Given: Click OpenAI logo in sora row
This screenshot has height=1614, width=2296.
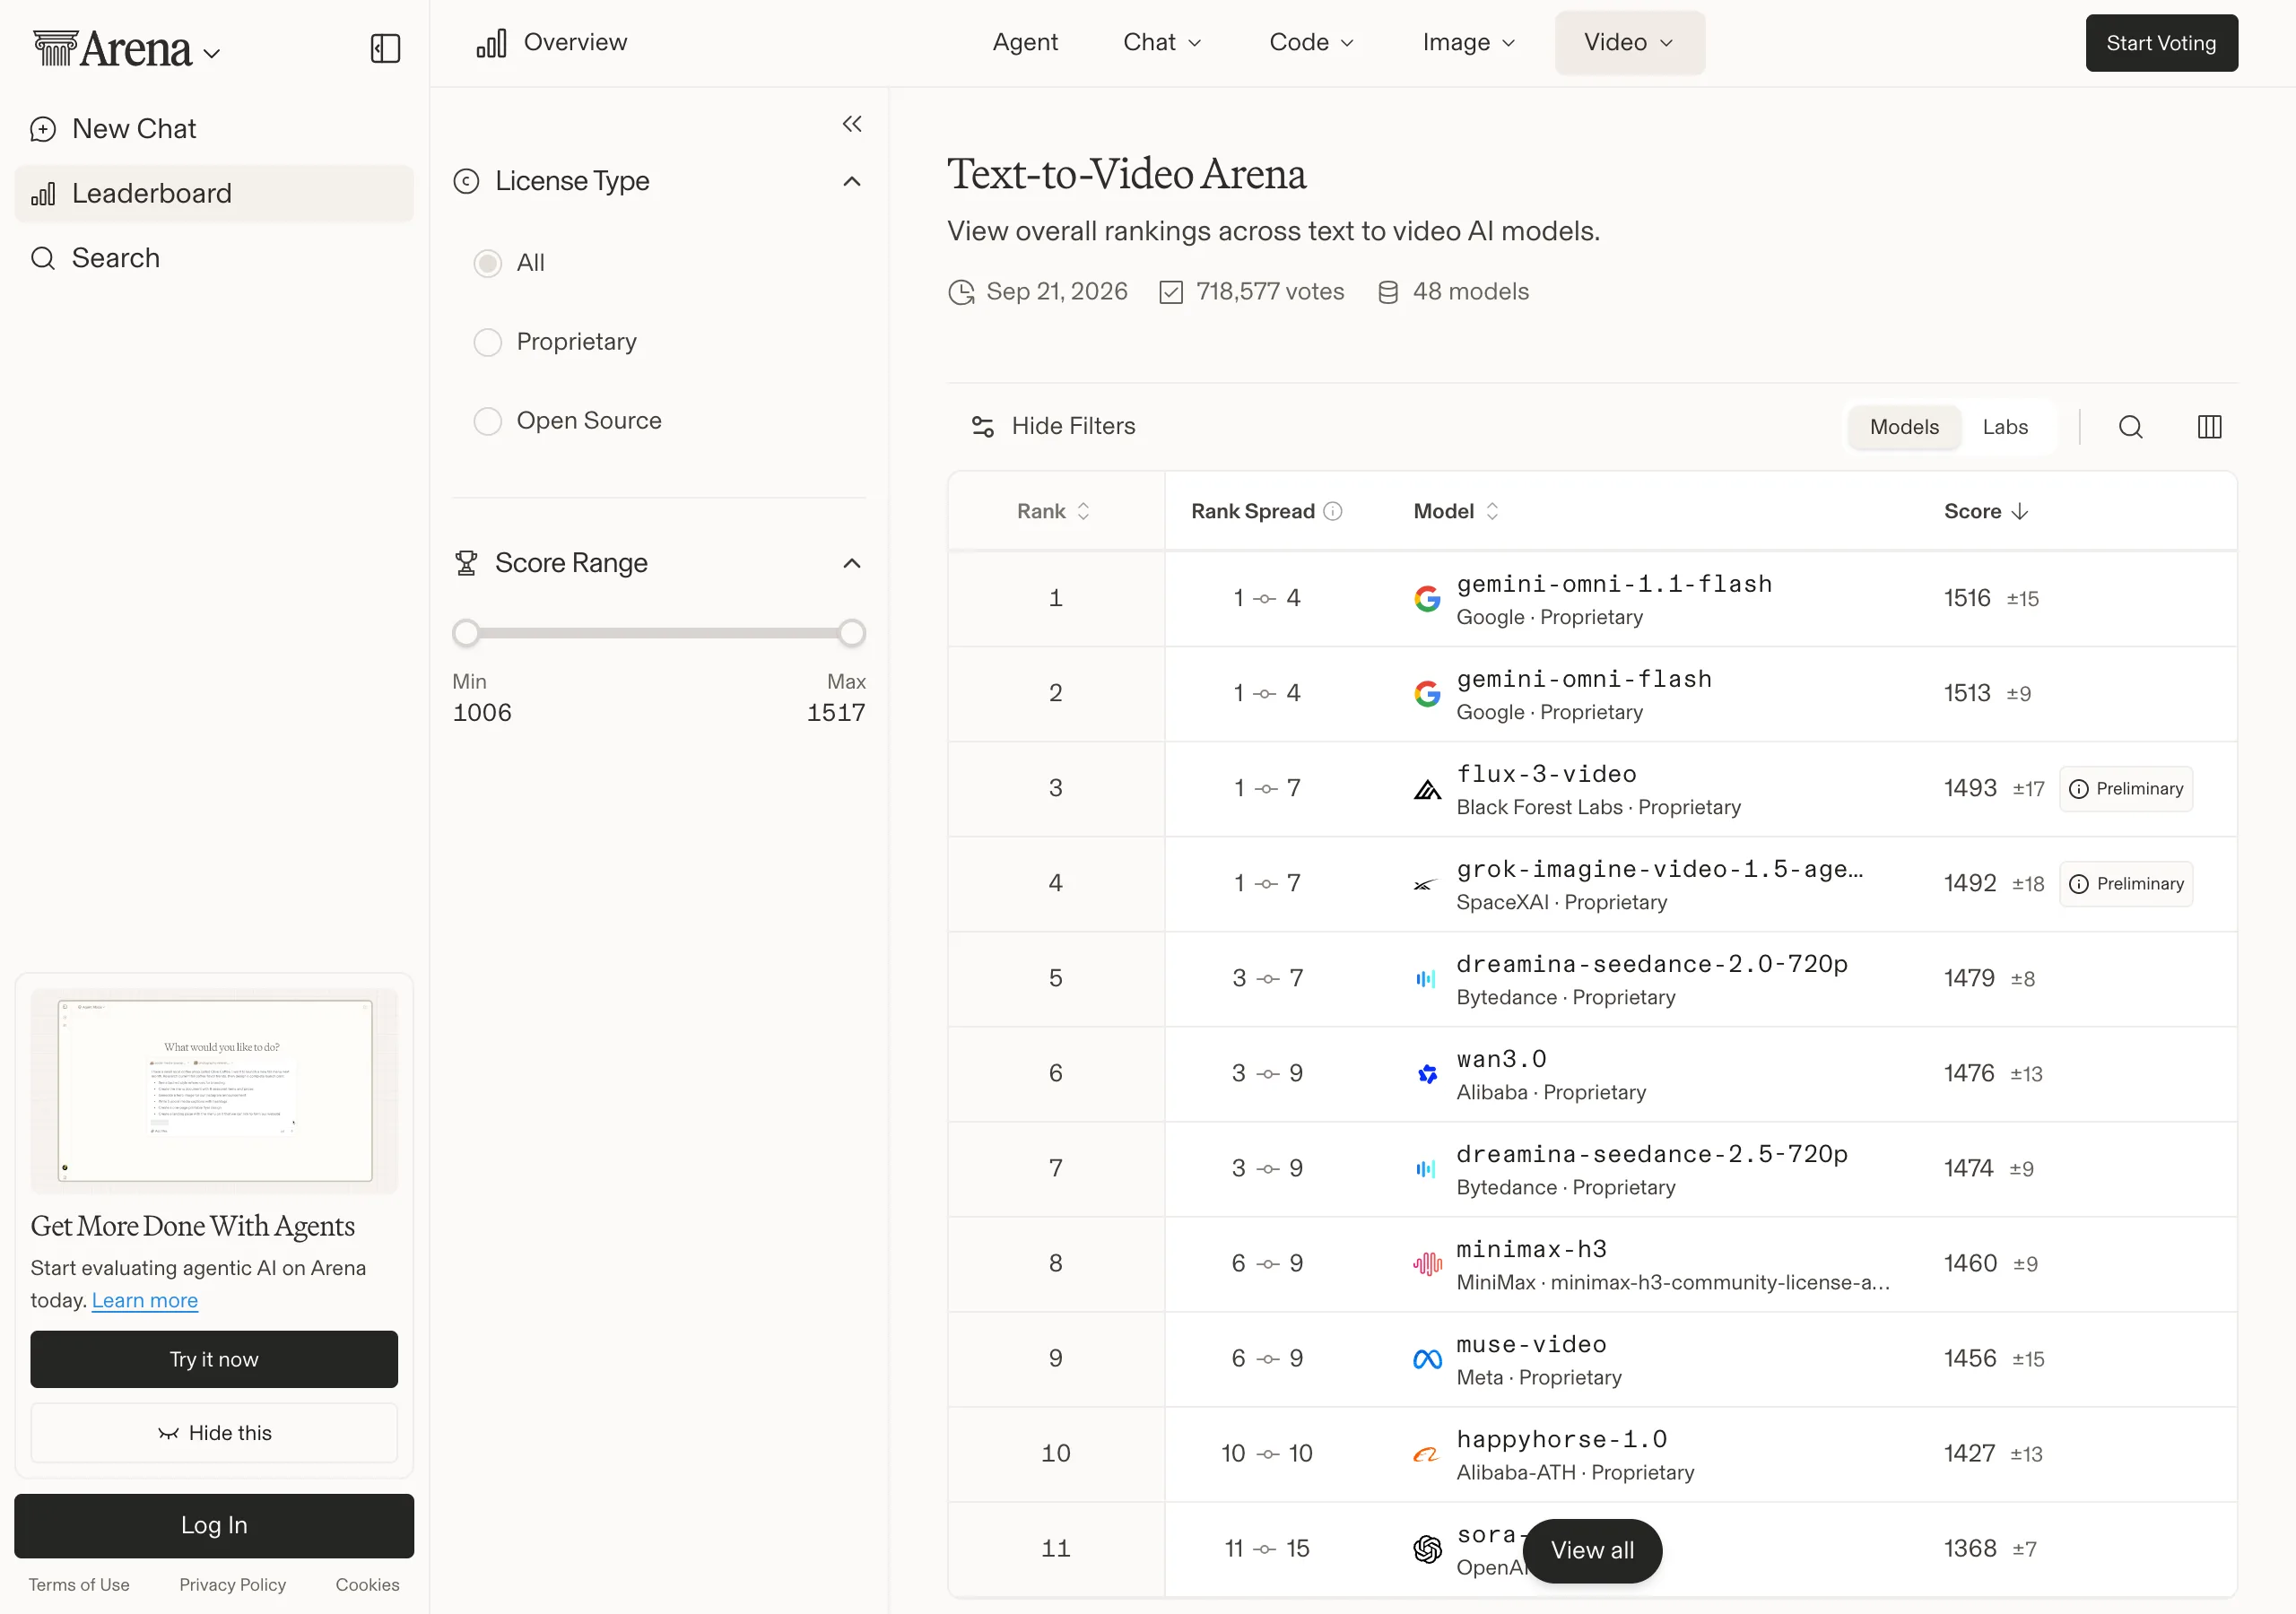Looking at the screenshot, I should (1427, 1549).
